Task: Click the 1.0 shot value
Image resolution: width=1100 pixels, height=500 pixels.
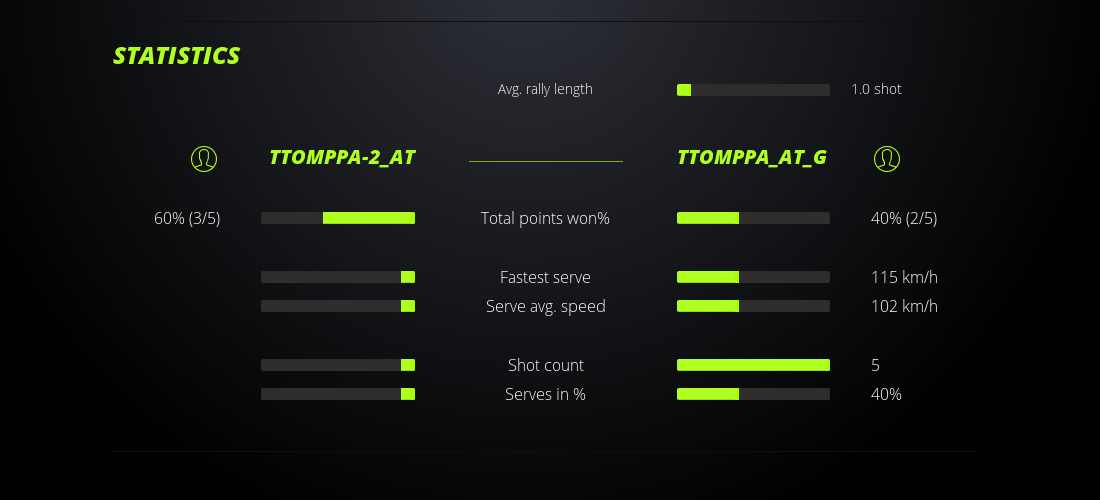Action: click(x=876, y=89)
